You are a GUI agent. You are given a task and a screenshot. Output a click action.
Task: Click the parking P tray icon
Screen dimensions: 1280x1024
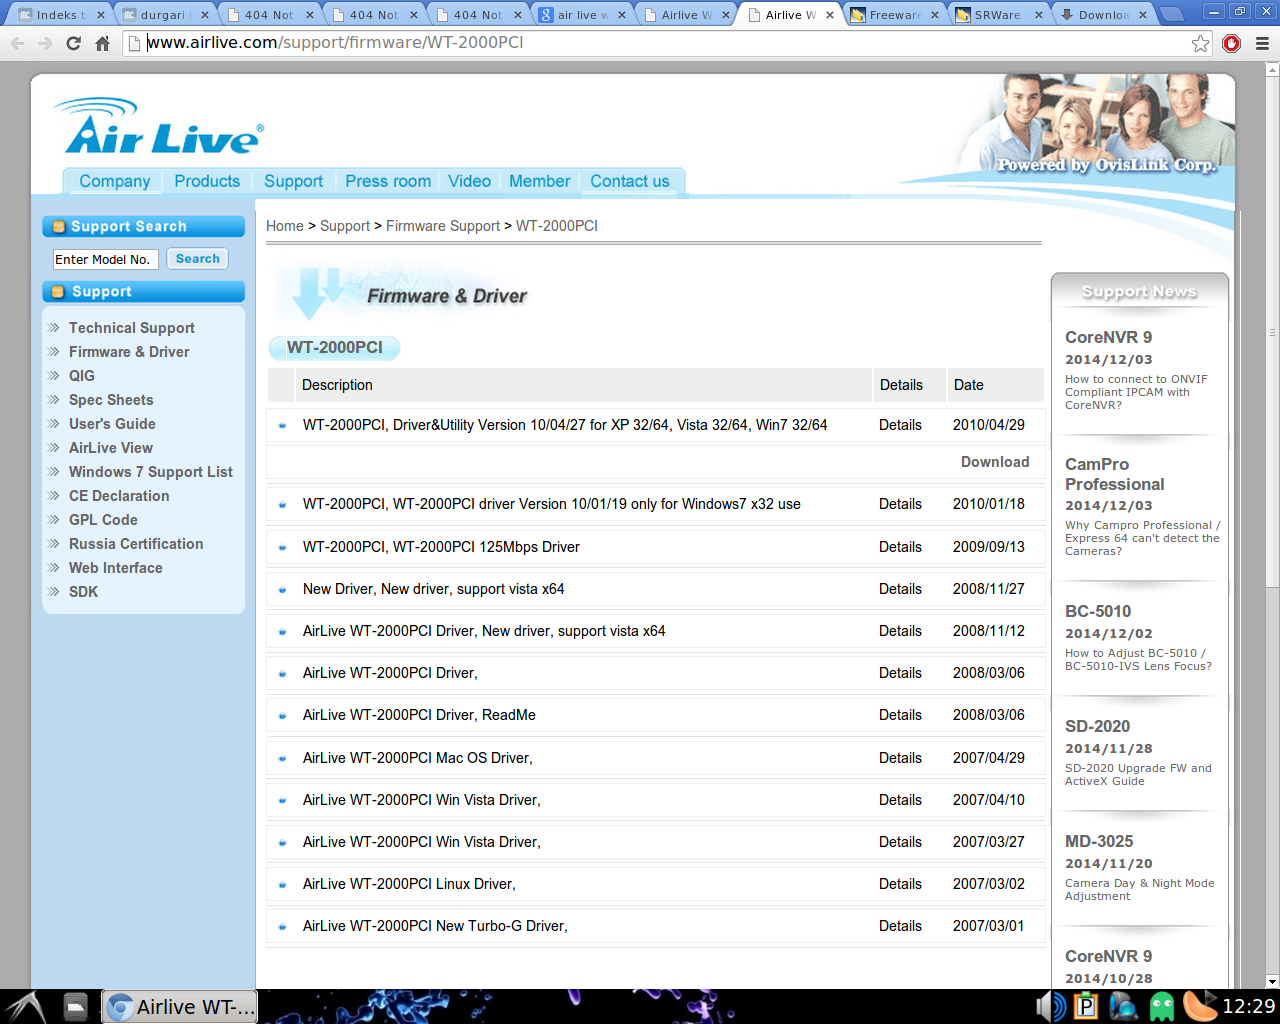click(1085, 1006)
